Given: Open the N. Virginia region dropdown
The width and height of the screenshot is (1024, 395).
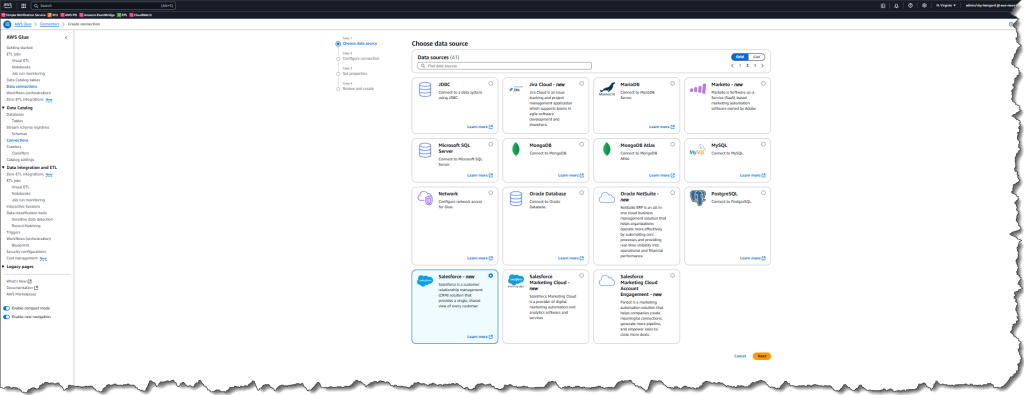Looking at the screenshot, I should [x=946, y=5].
